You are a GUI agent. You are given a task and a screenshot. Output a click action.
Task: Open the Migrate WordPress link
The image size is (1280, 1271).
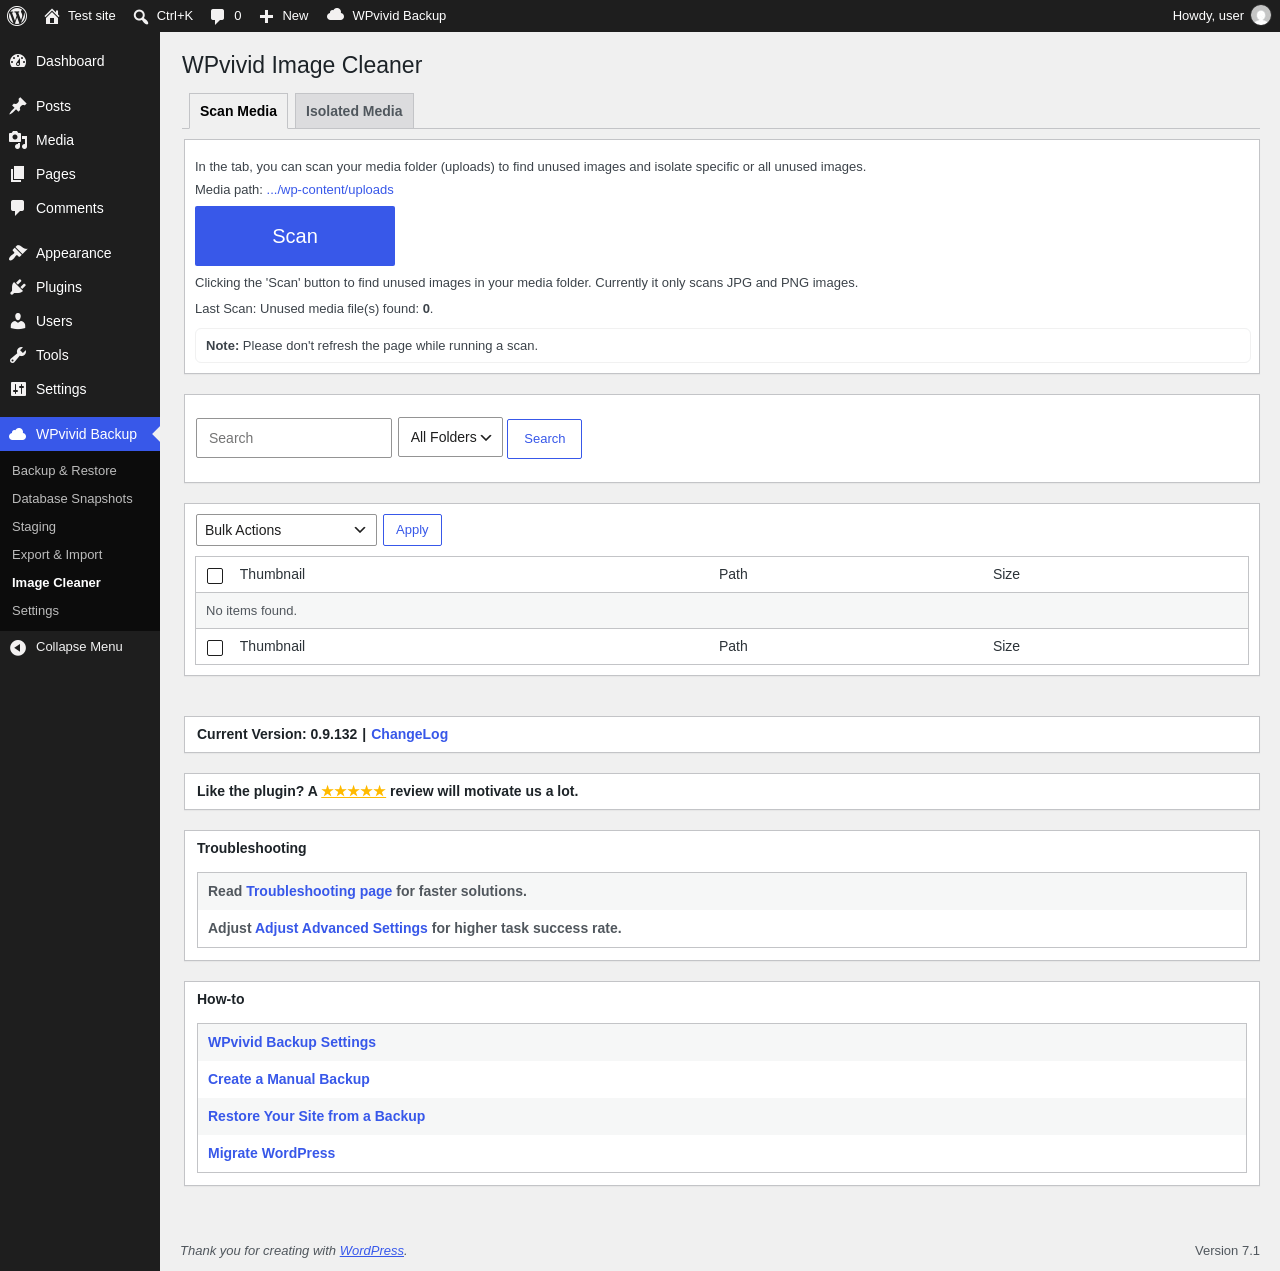coord(271,1153)
